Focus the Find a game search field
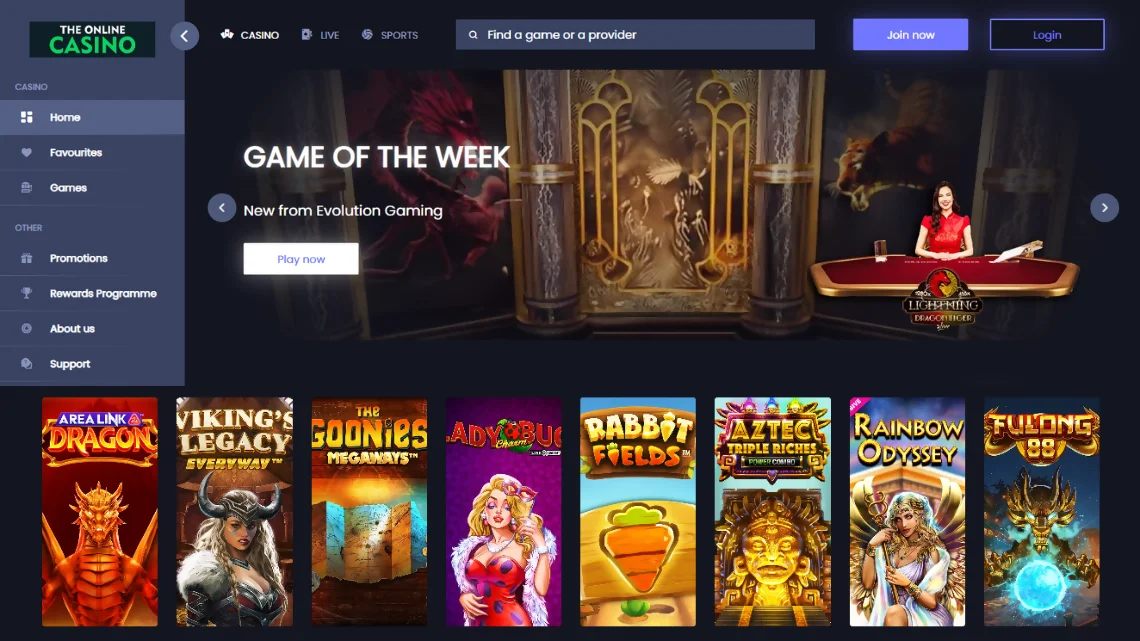This screenshot has height=641, width=1140. click(635, 35)
